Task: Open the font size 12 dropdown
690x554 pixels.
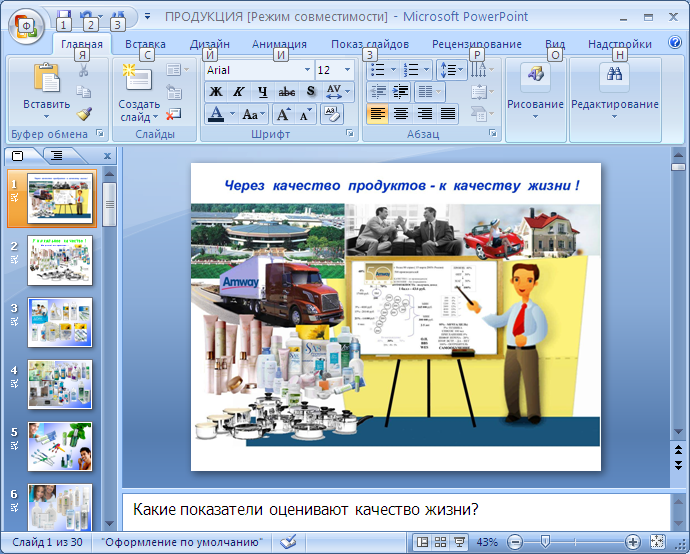Action: pos(347,70)
